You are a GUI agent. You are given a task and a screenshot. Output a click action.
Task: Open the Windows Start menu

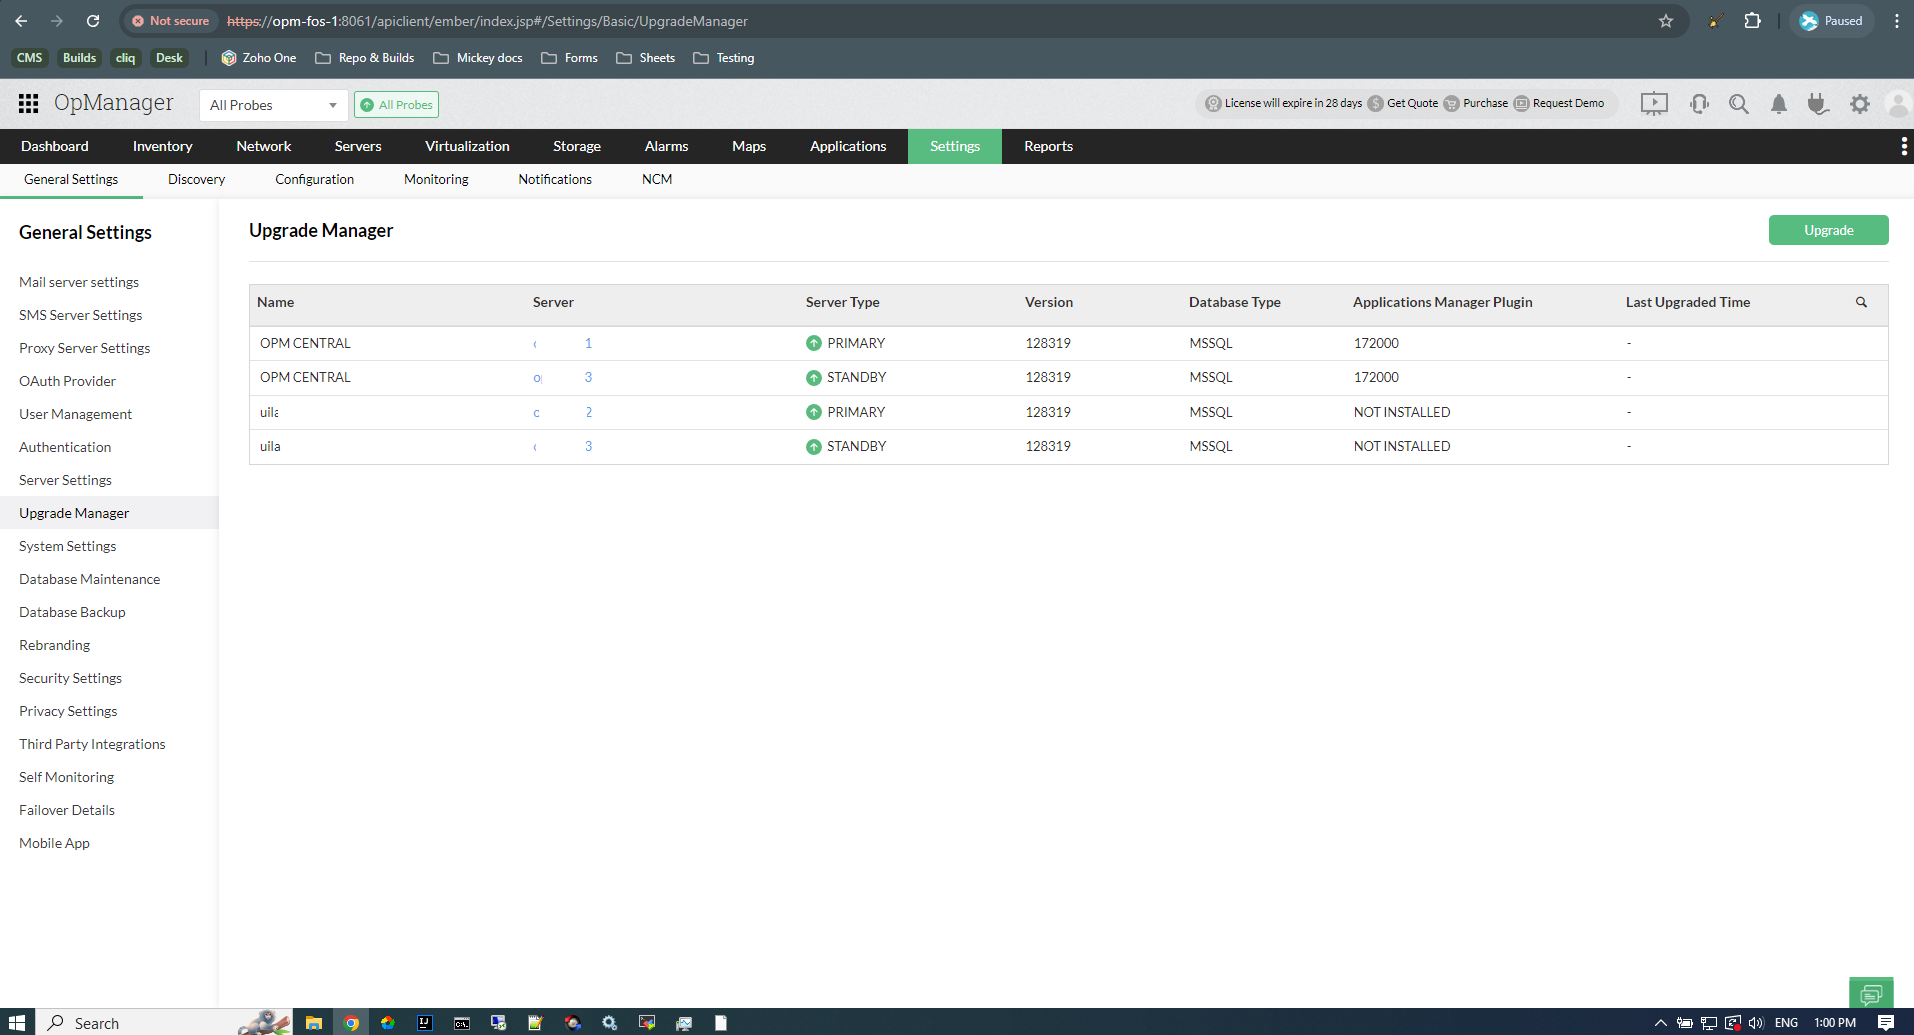pyautogui.click(x=16, y=1022)
